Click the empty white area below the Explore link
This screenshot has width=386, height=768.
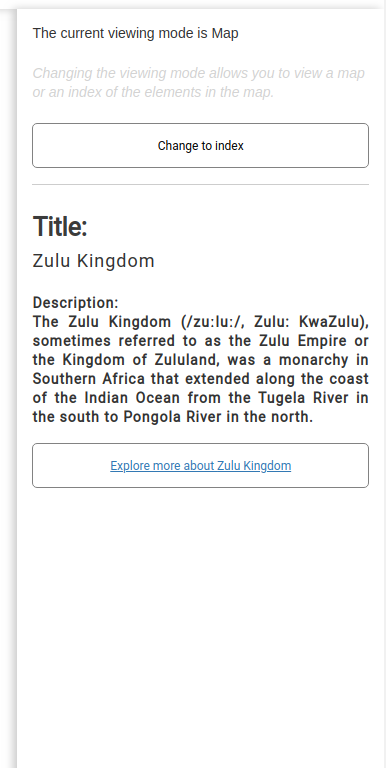tap(200, 627)
